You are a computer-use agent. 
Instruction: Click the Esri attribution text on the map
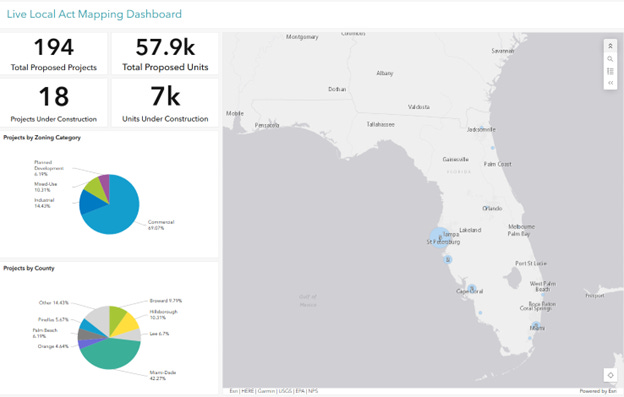273,391
